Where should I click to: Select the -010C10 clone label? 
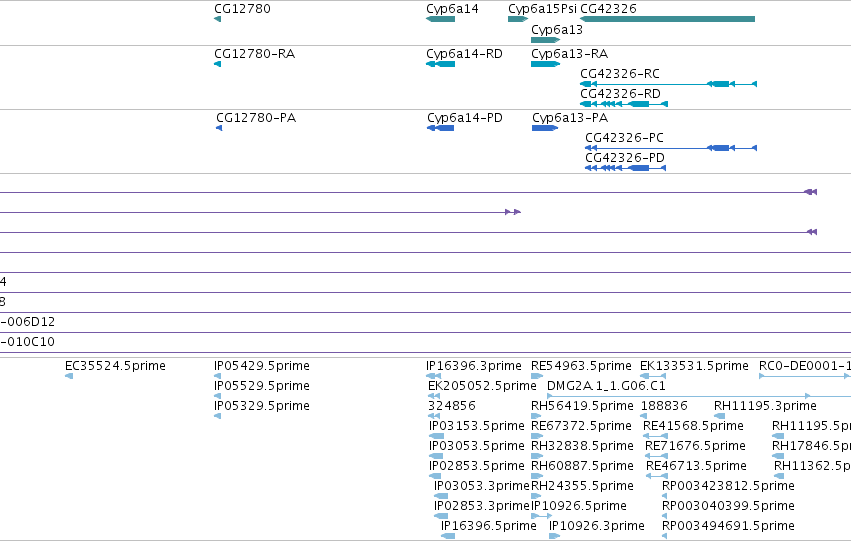click(x=28, y=342)
